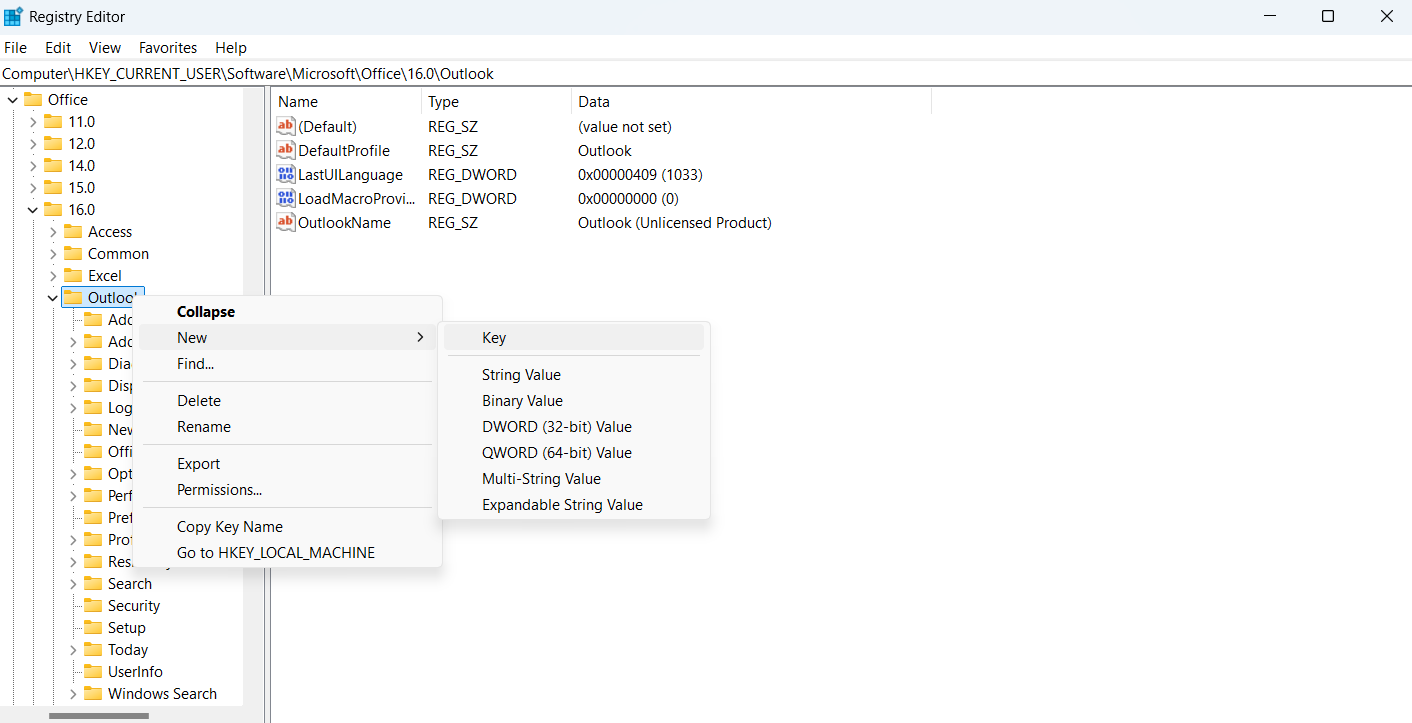Viewport: 1412px width, 723px height.
Task: Open the File menu
Action: (x=15, y=48)
